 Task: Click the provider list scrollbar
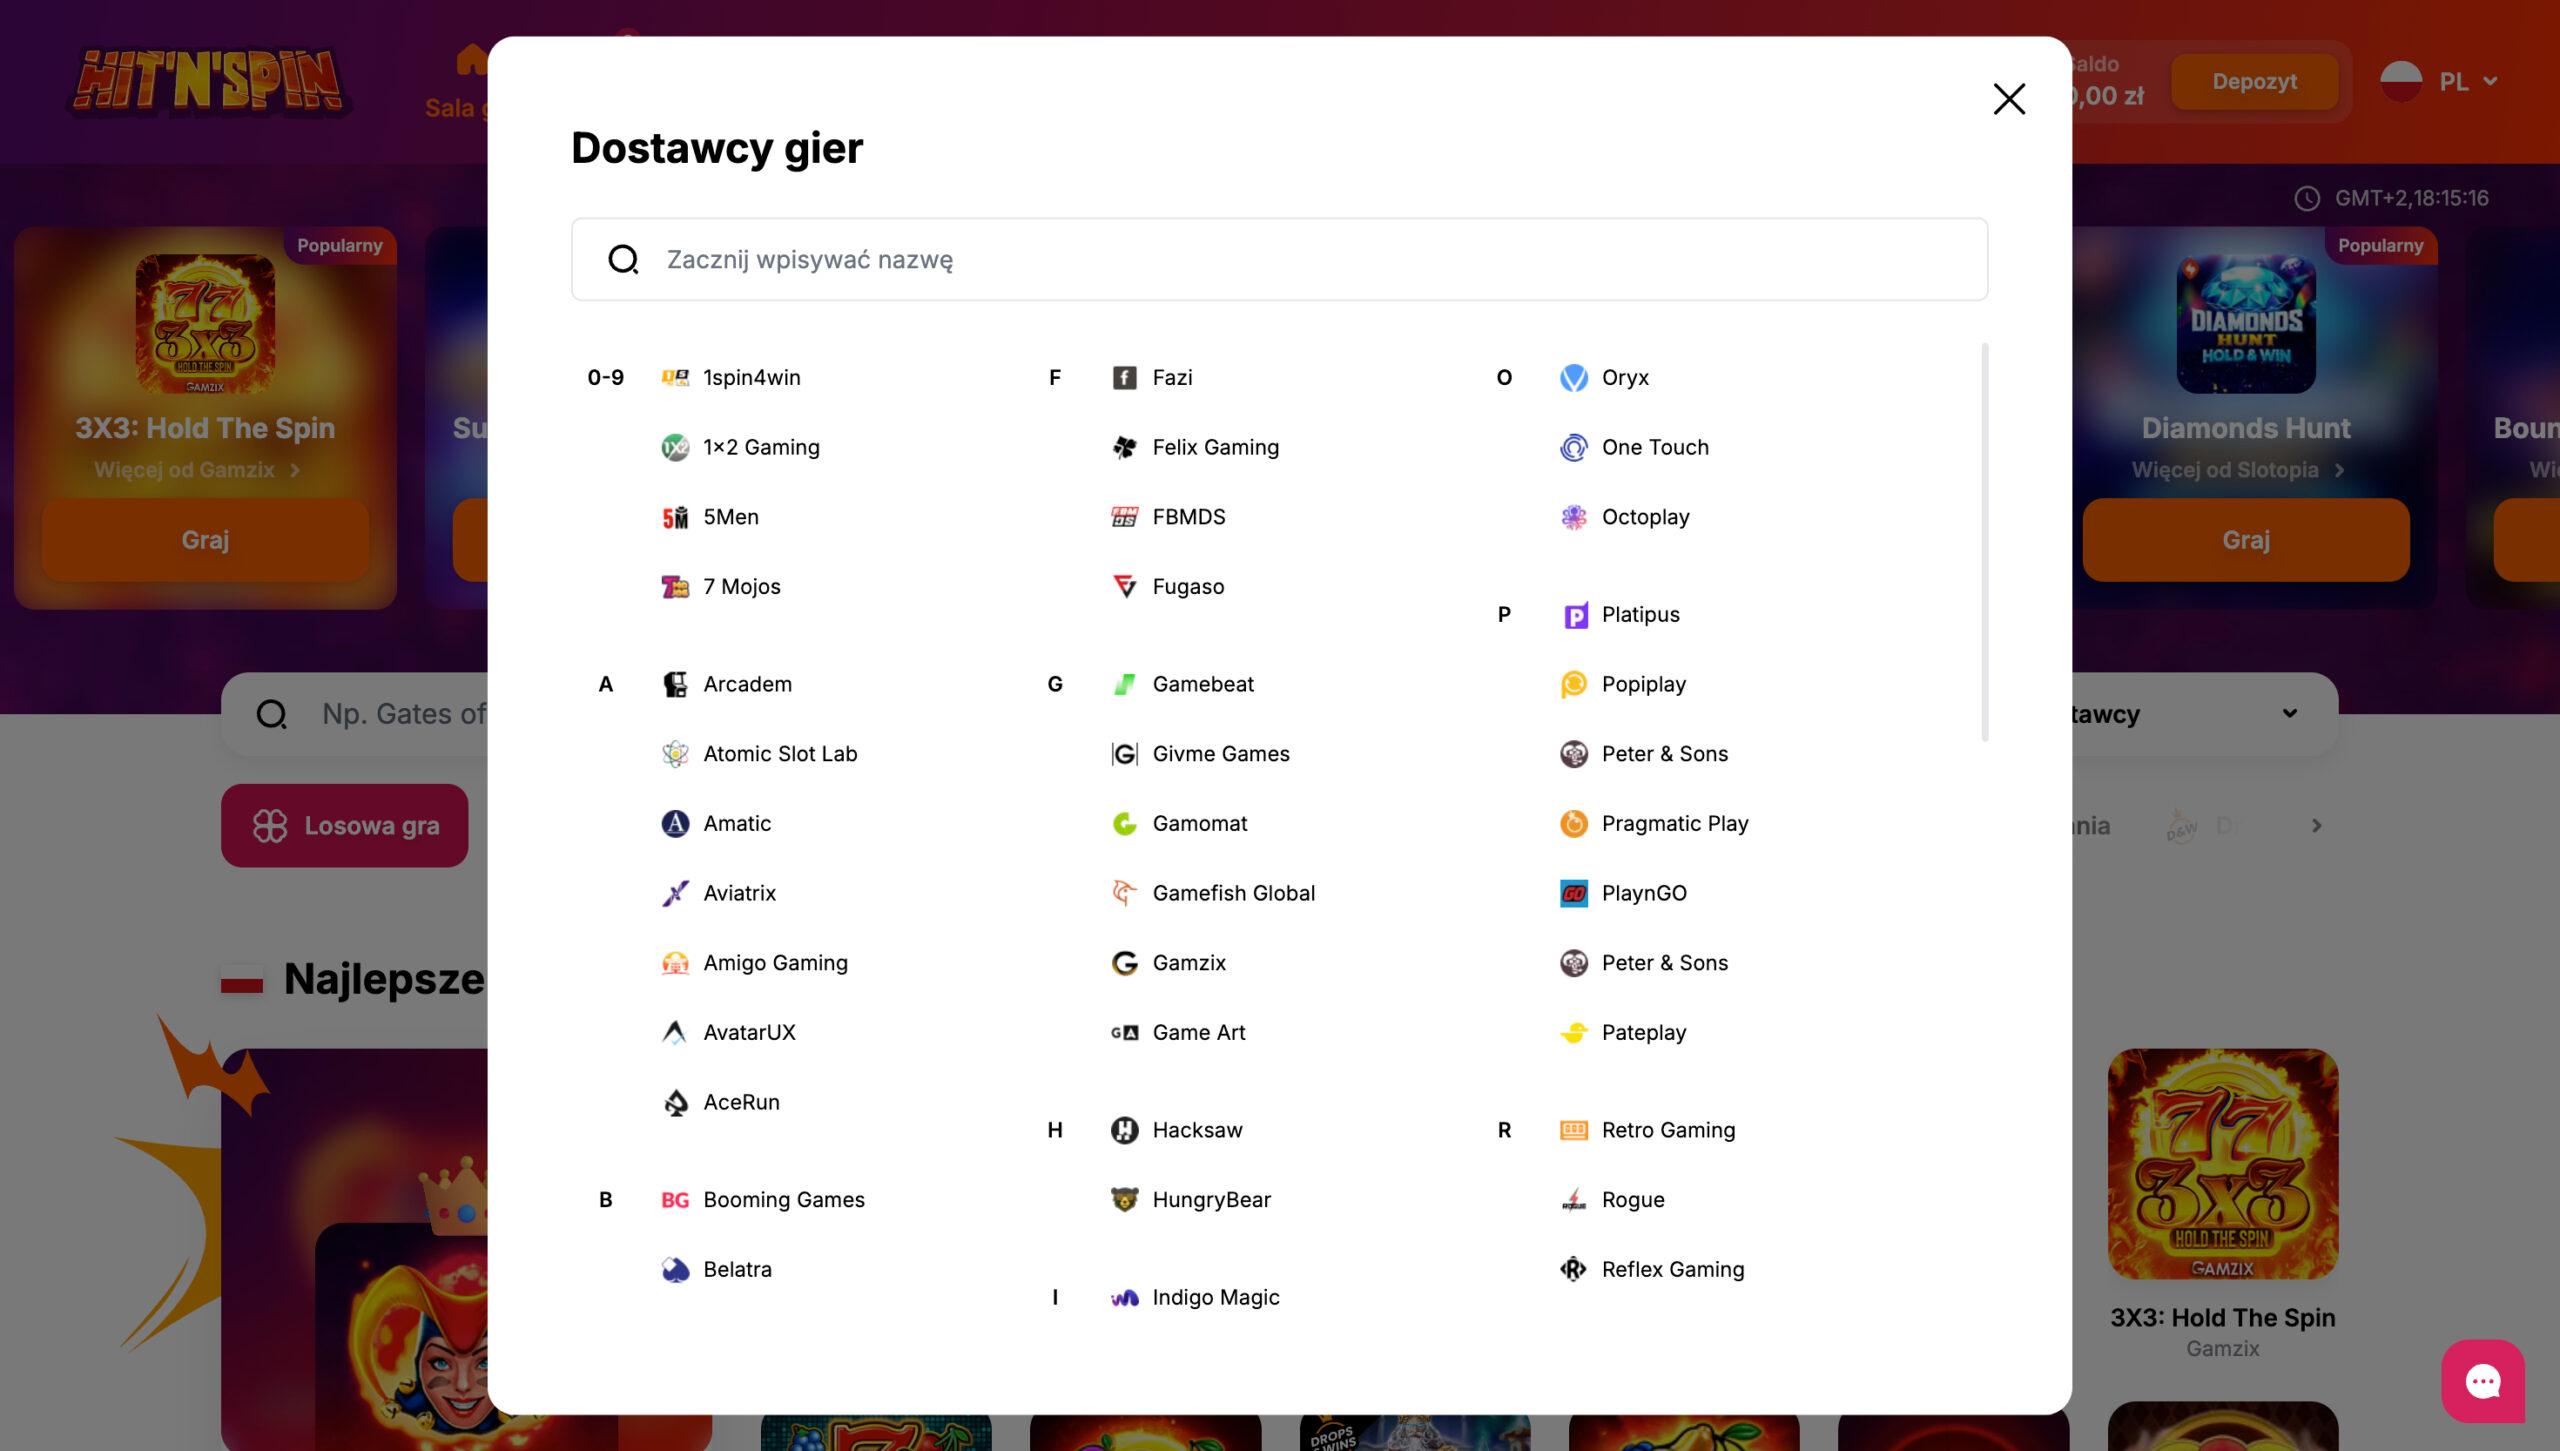click(x=1984, y=542)
